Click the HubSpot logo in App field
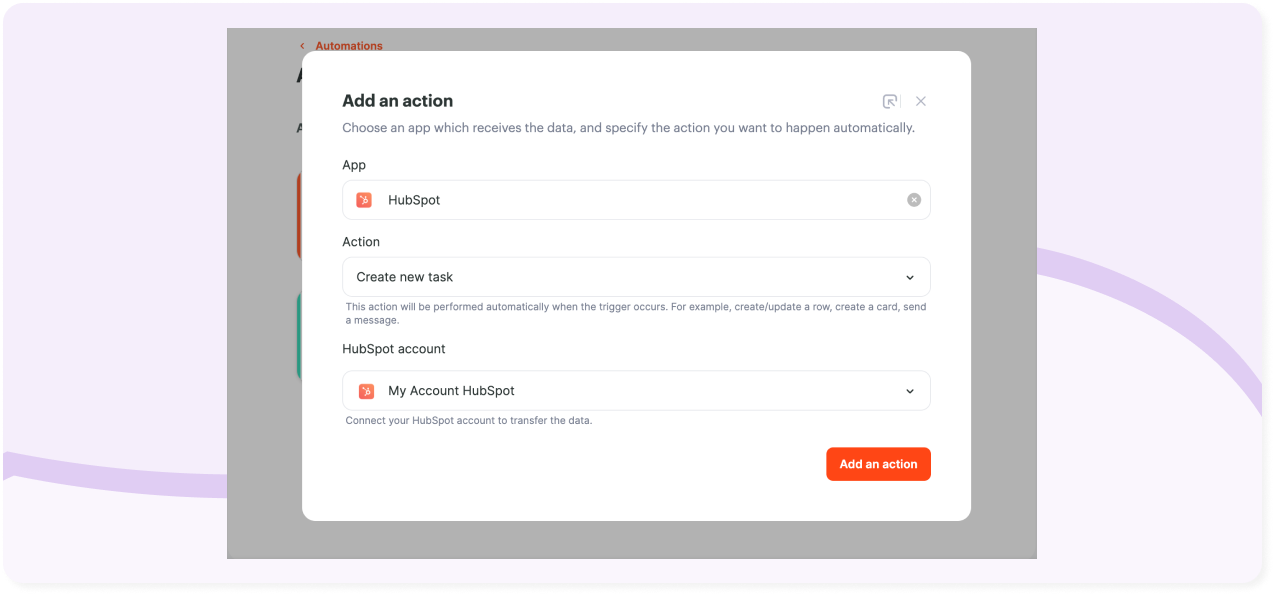This screenshot has height=596, width=1275. (x=365, y=200)
